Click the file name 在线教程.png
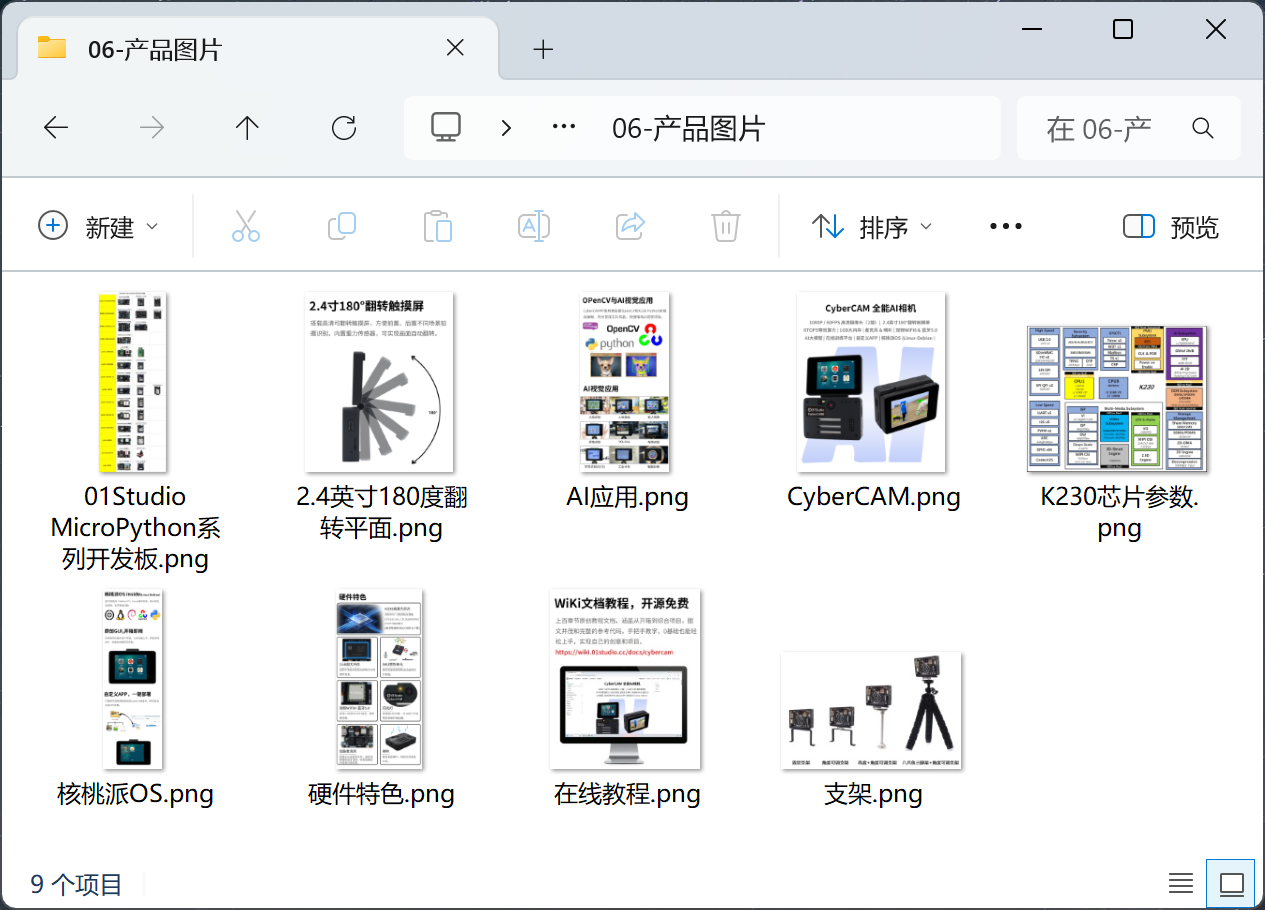This screenshot has width=1265, height=910. click(627, 795)
